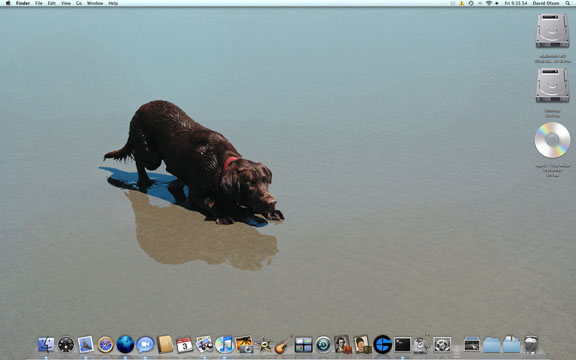The width and height of the screenshot is (576, 360).
Task: Open the blue globe app in Dock
Action: [125, 345]
